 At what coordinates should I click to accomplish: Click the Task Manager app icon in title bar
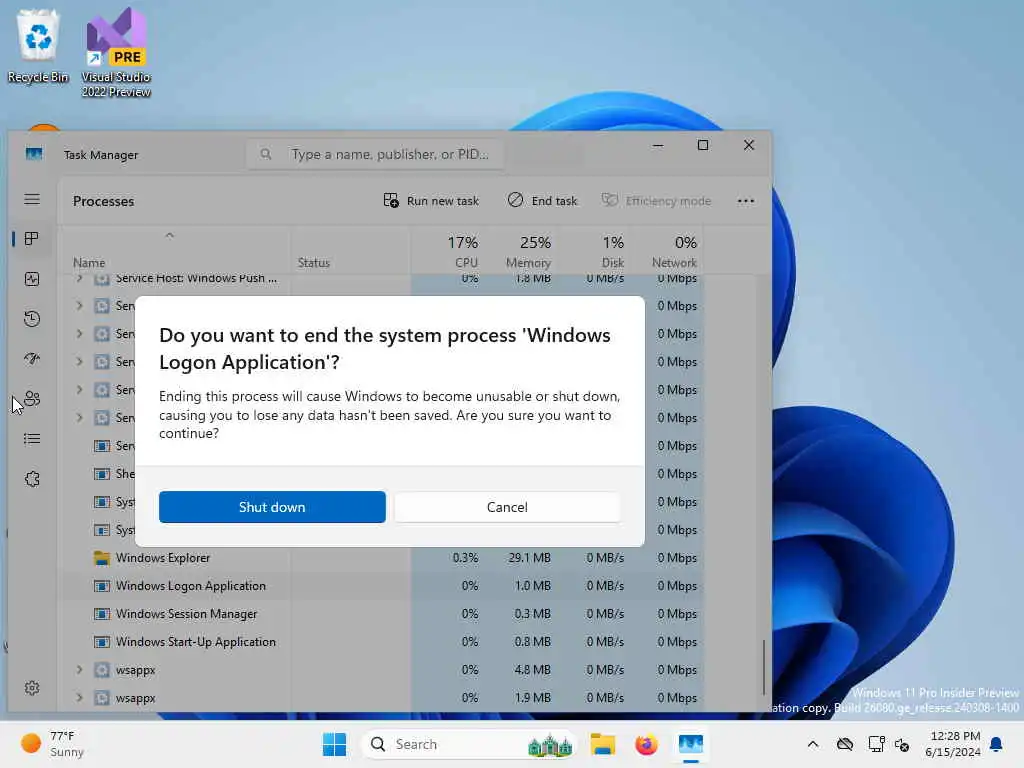[34, 154]
